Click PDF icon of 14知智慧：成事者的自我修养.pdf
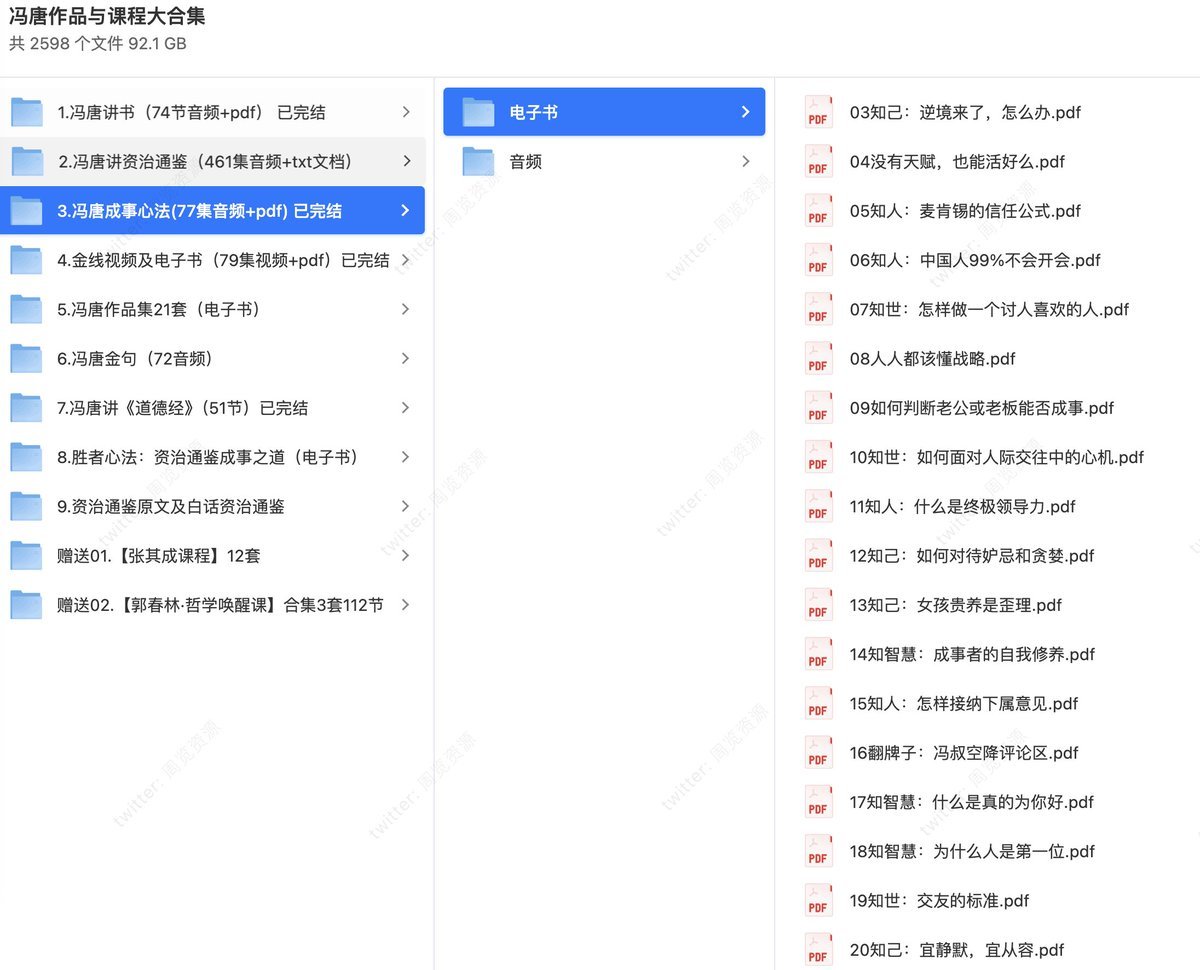Image resolution: width=1200 pixels, height=970 pixels. [x=819, y=654]
